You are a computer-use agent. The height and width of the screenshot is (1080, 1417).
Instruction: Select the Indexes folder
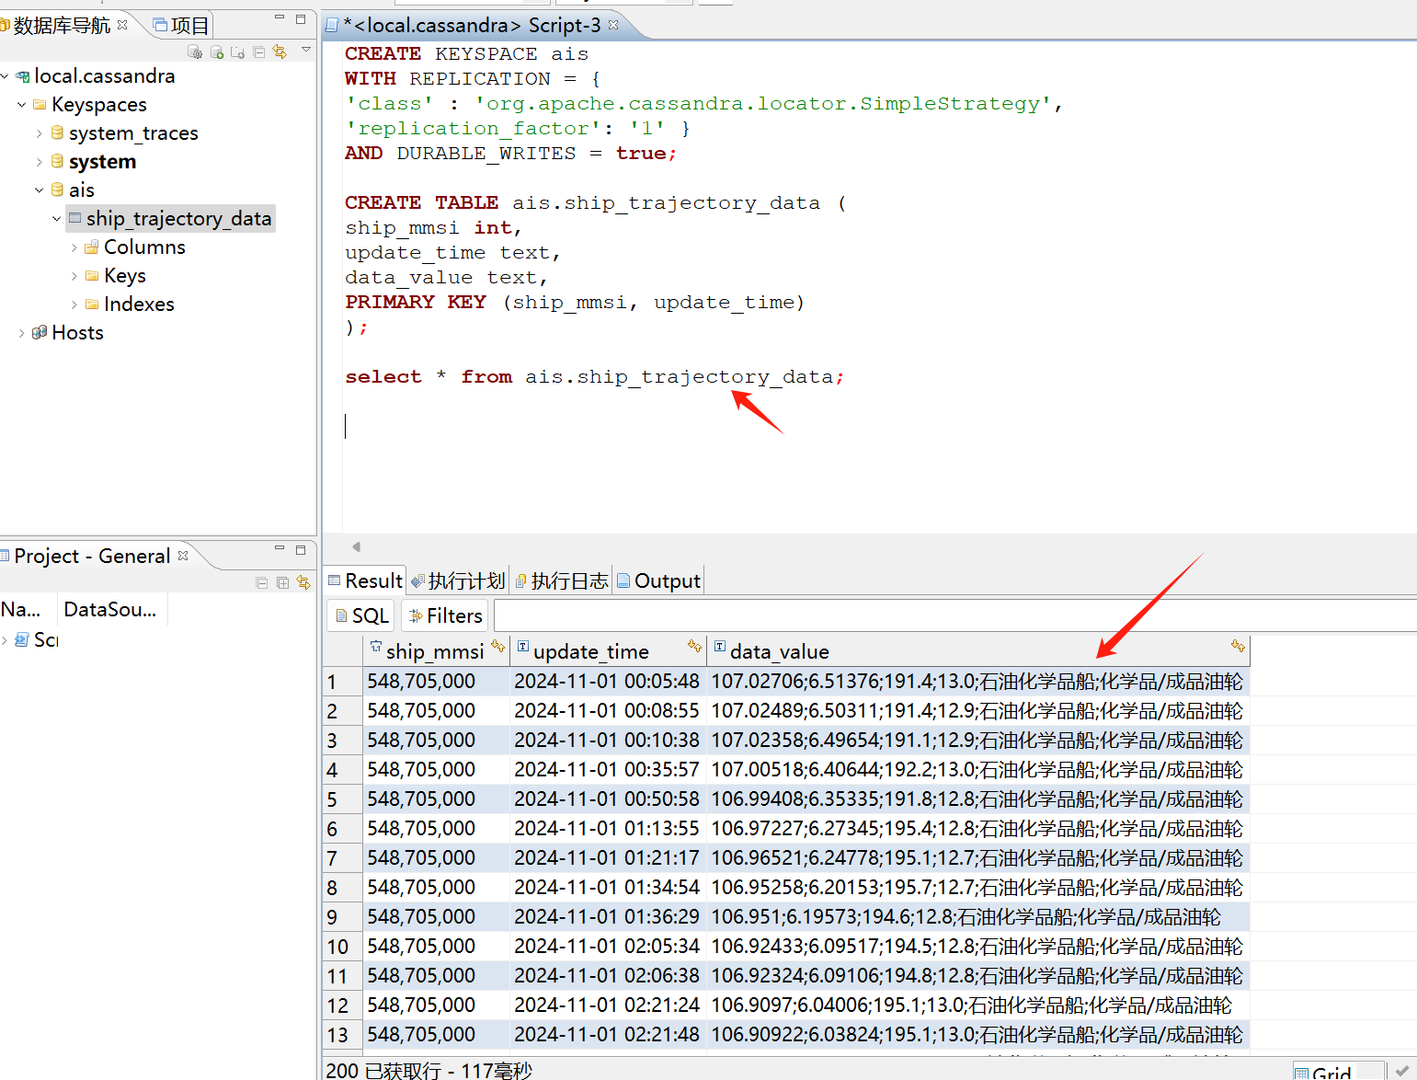tap(138, 304)
